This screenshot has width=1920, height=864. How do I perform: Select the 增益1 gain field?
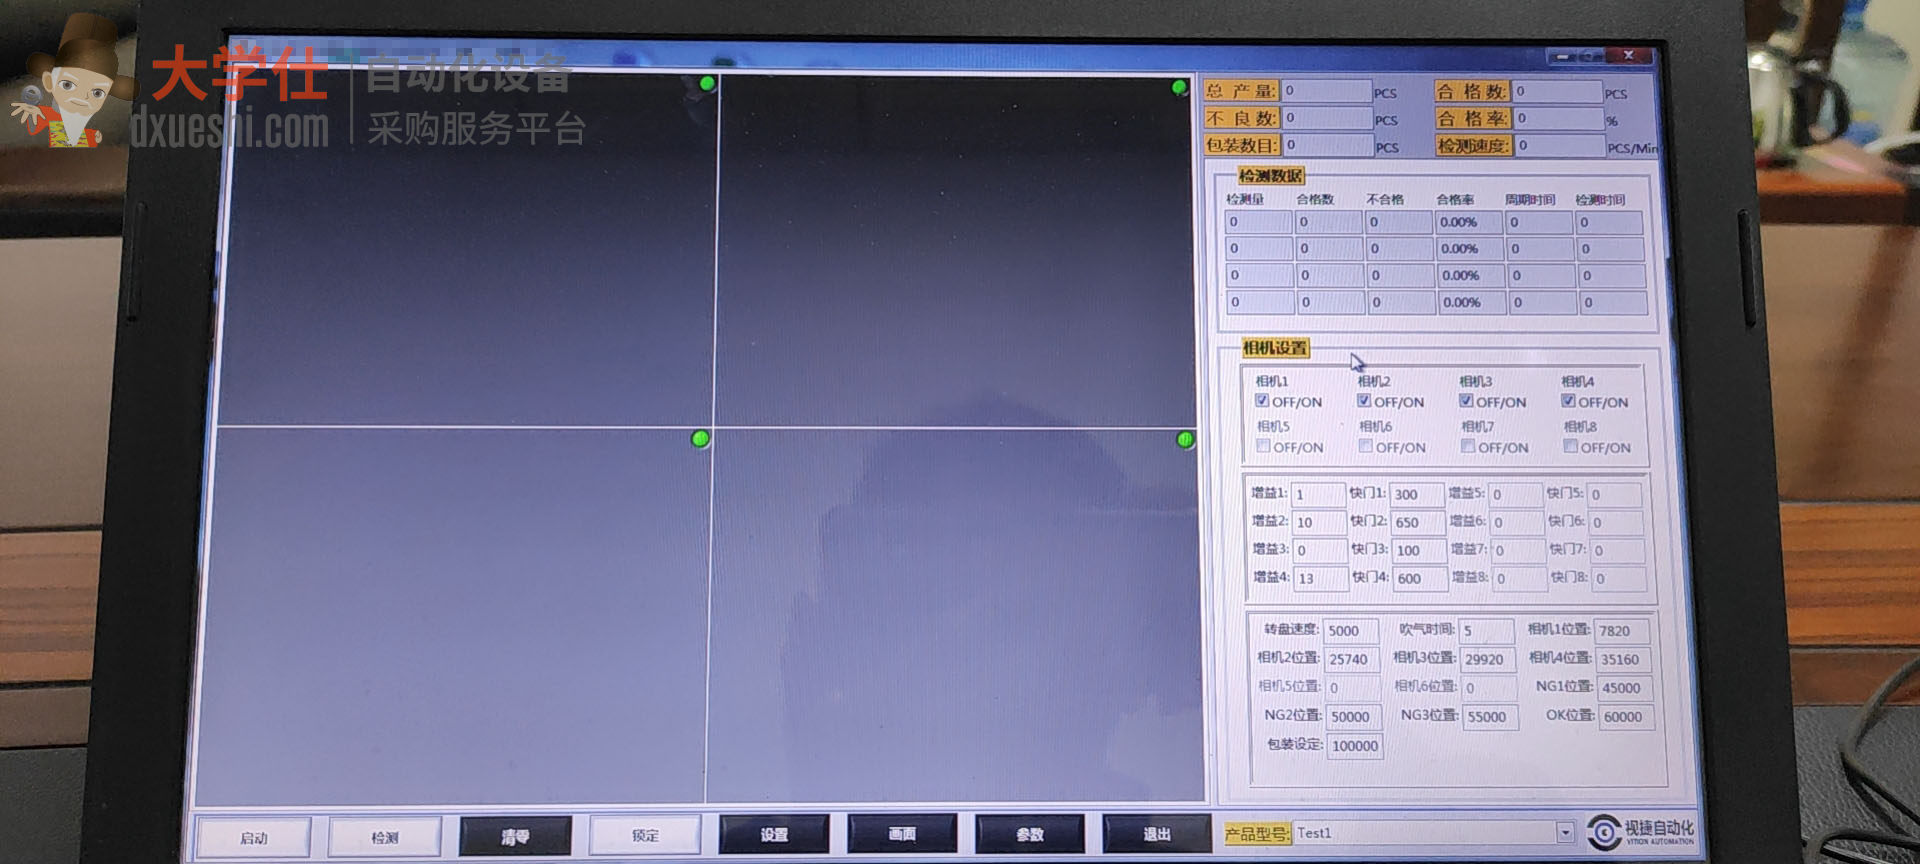(x=1317, y=494)
